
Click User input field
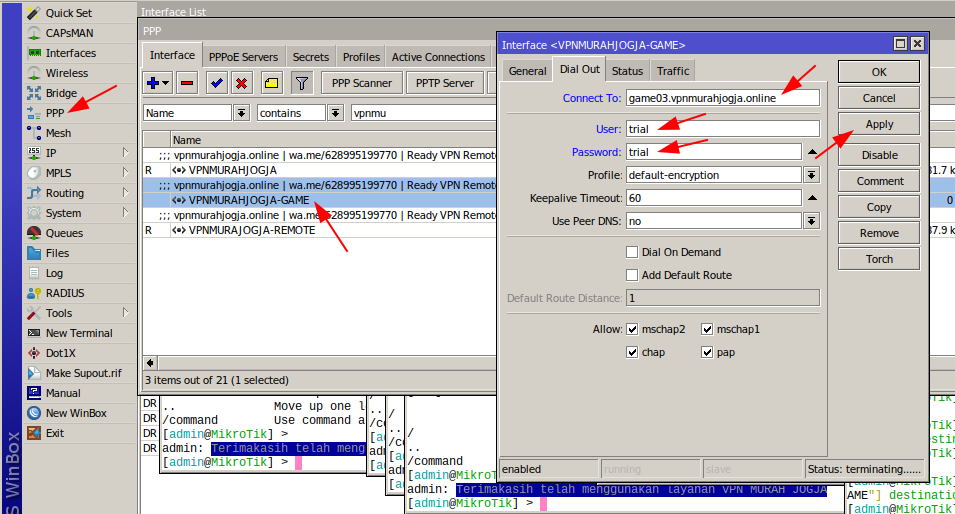723,129
